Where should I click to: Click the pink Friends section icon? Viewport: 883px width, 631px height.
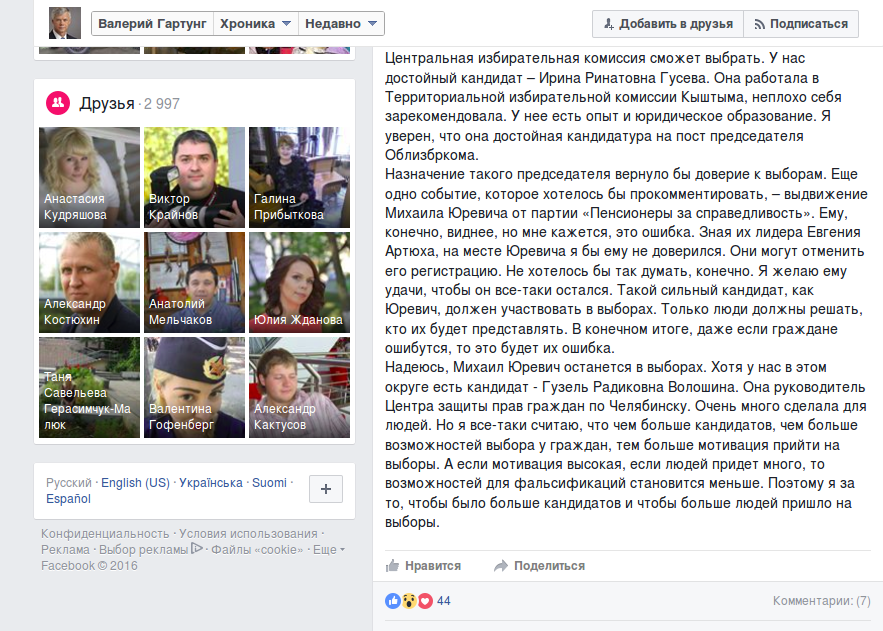(x=58, y=103)
